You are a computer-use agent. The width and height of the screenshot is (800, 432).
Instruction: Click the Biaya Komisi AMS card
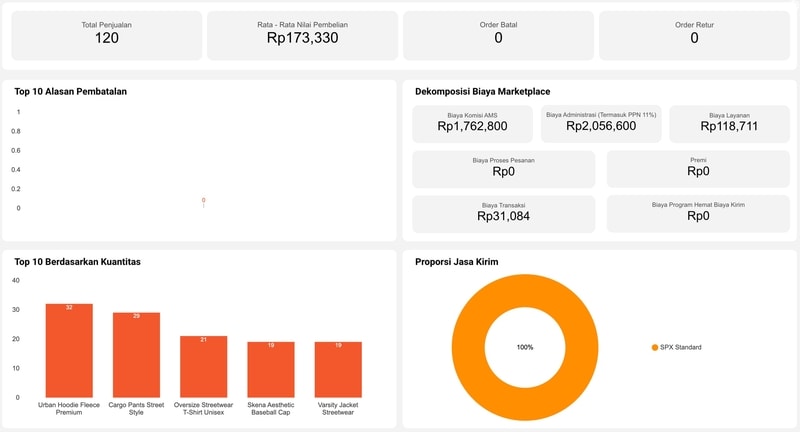click(473, 123)
